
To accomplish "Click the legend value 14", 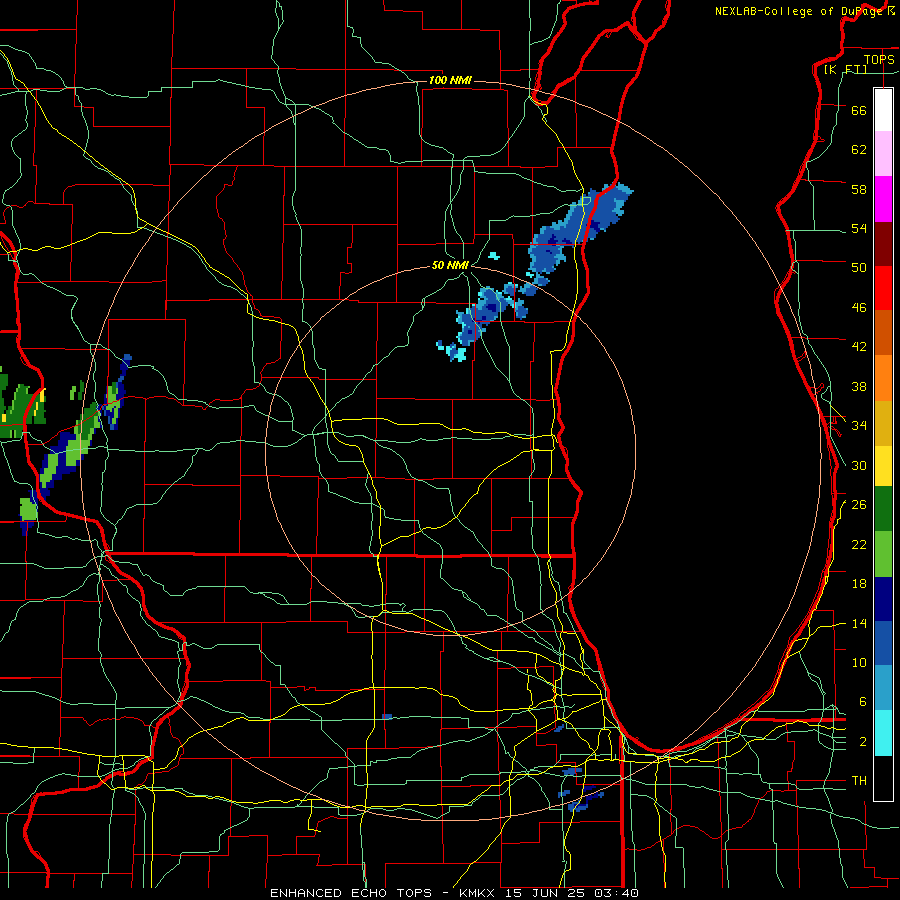I will tap(859, 623).
